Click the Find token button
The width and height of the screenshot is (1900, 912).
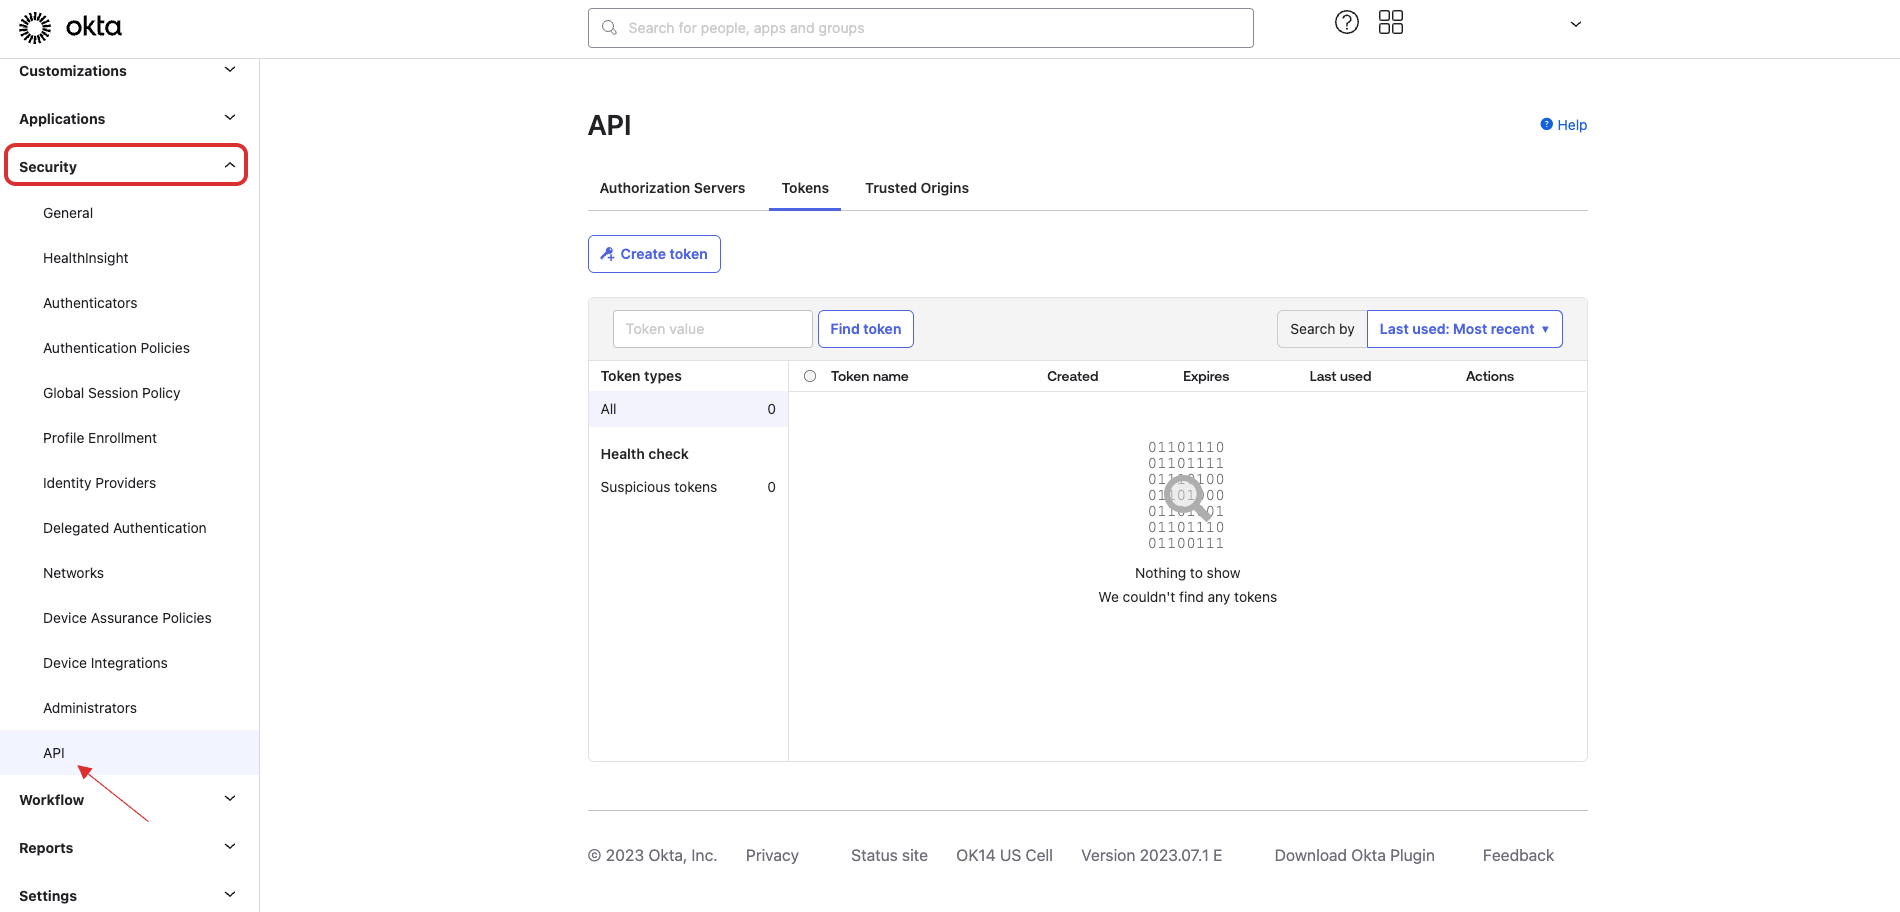pos(866,329)
